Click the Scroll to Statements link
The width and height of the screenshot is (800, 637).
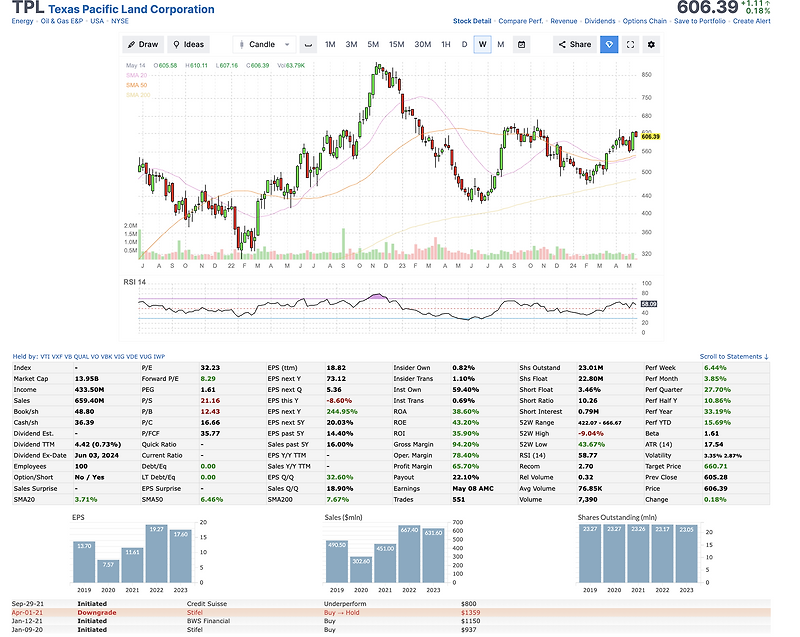click(734, 356)
